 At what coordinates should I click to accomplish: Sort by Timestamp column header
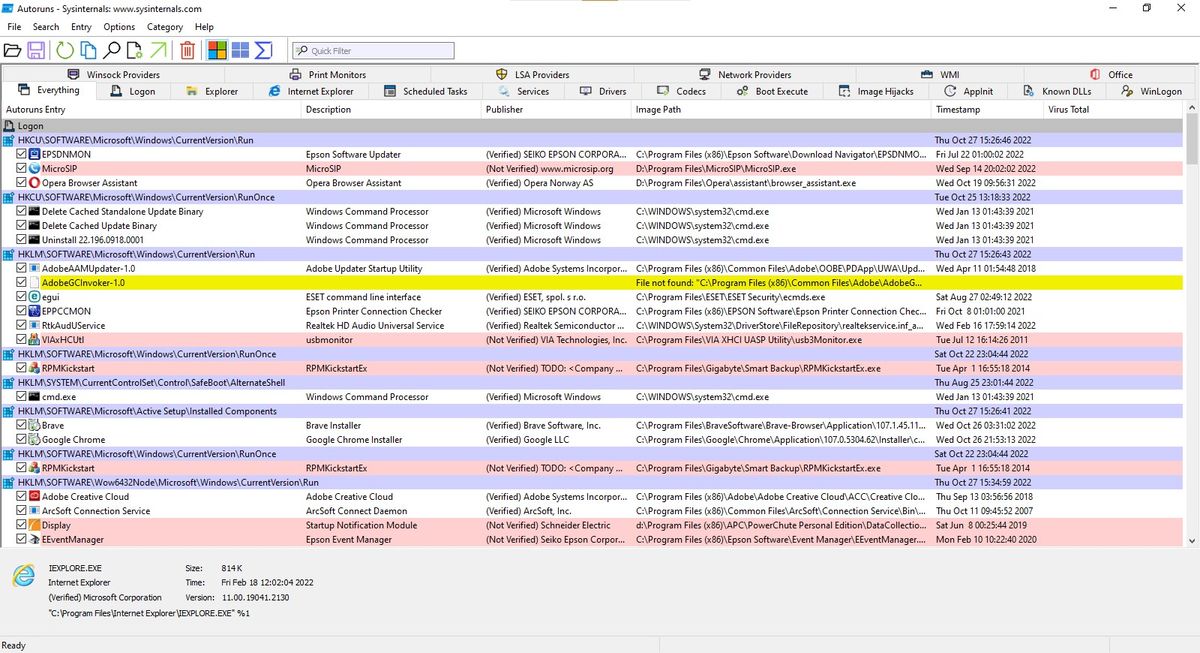[x=985, y=109]
